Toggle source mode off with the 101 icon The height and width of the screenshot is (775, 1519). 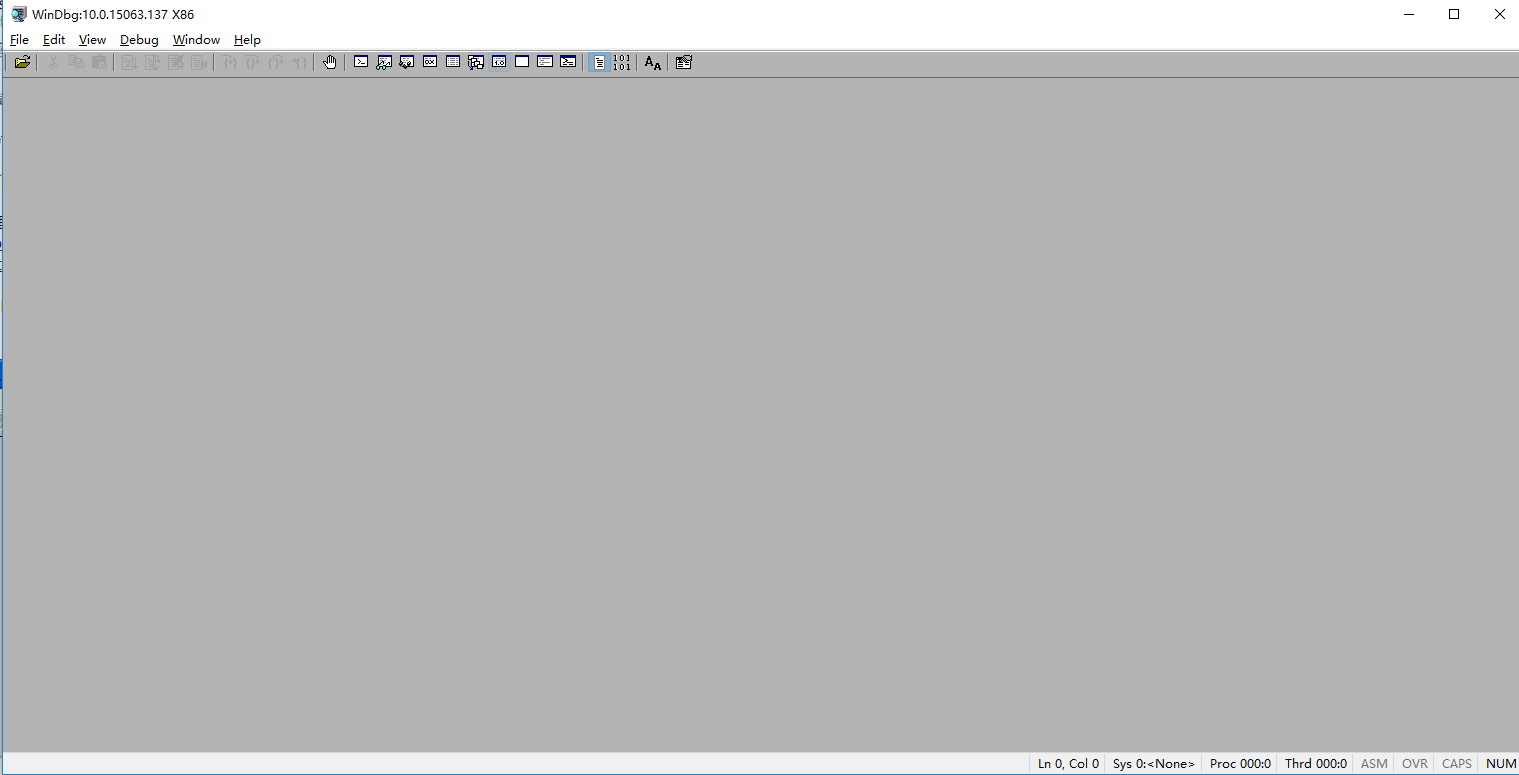[622, 62]
